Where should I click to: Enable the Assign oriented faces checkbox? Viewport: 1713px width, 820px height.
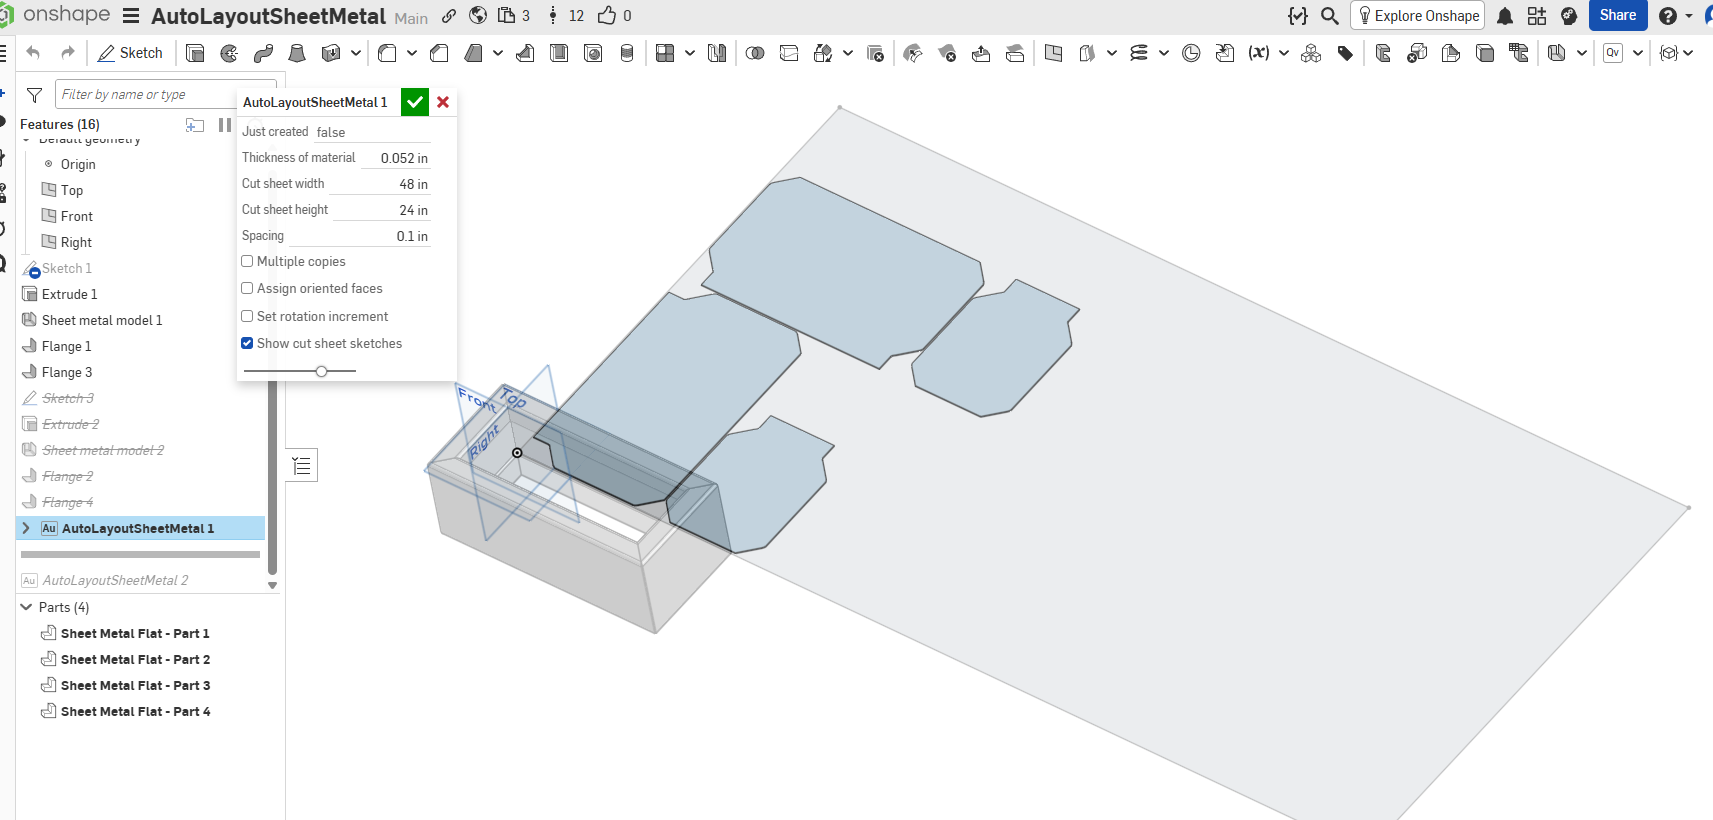coord(247,288)
